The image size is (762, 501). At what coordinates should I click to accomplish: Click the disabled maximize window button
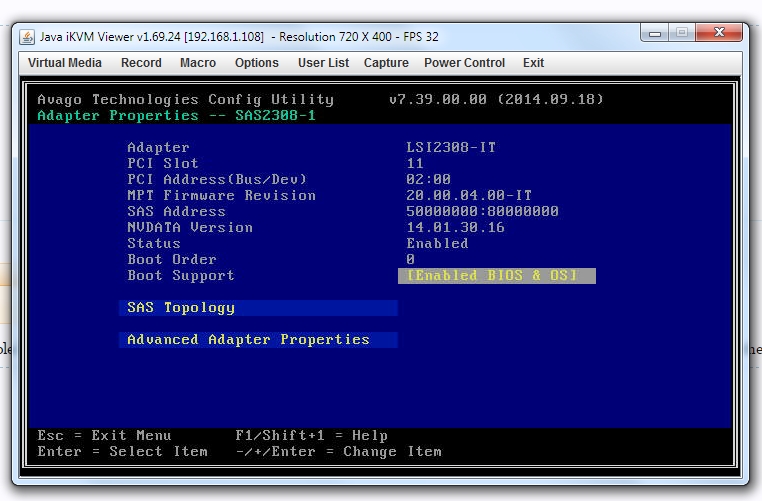pos(682,33)
